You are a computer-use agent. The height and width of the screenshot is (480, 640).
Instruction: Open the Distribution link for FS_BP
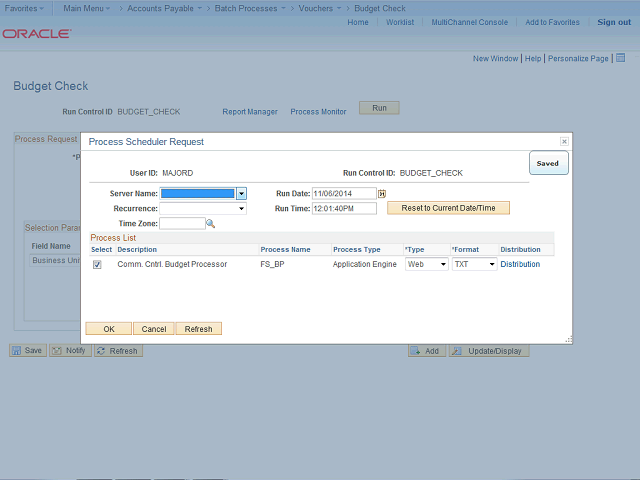tap(520, 265)
